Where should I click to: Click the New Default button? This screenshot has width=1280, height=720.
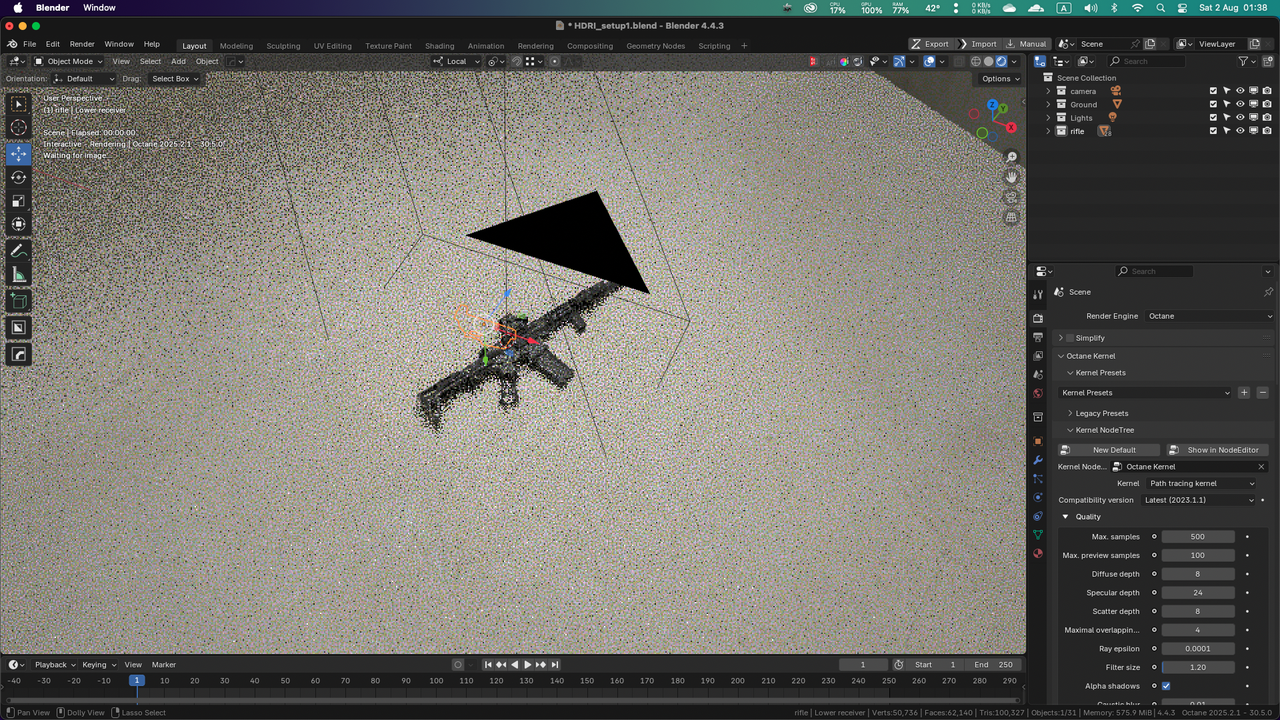click(x=1110, y=450)
